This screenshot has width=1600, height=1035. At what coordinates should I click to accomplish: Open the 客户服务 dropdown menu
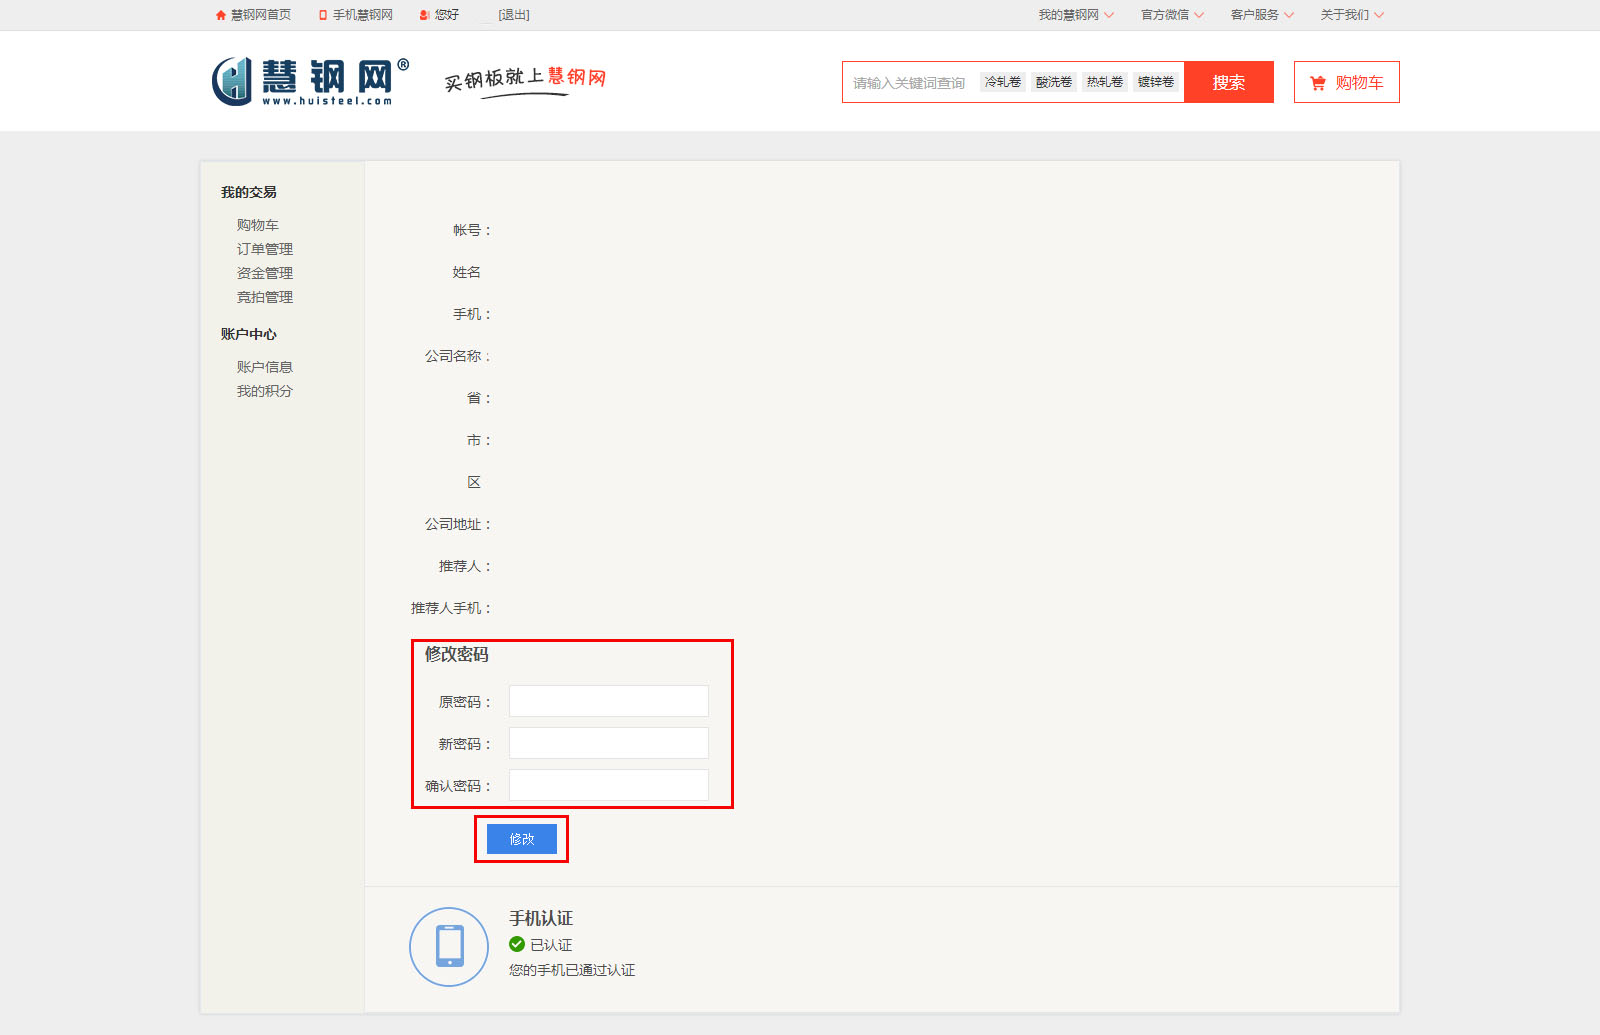[1261, 15]
